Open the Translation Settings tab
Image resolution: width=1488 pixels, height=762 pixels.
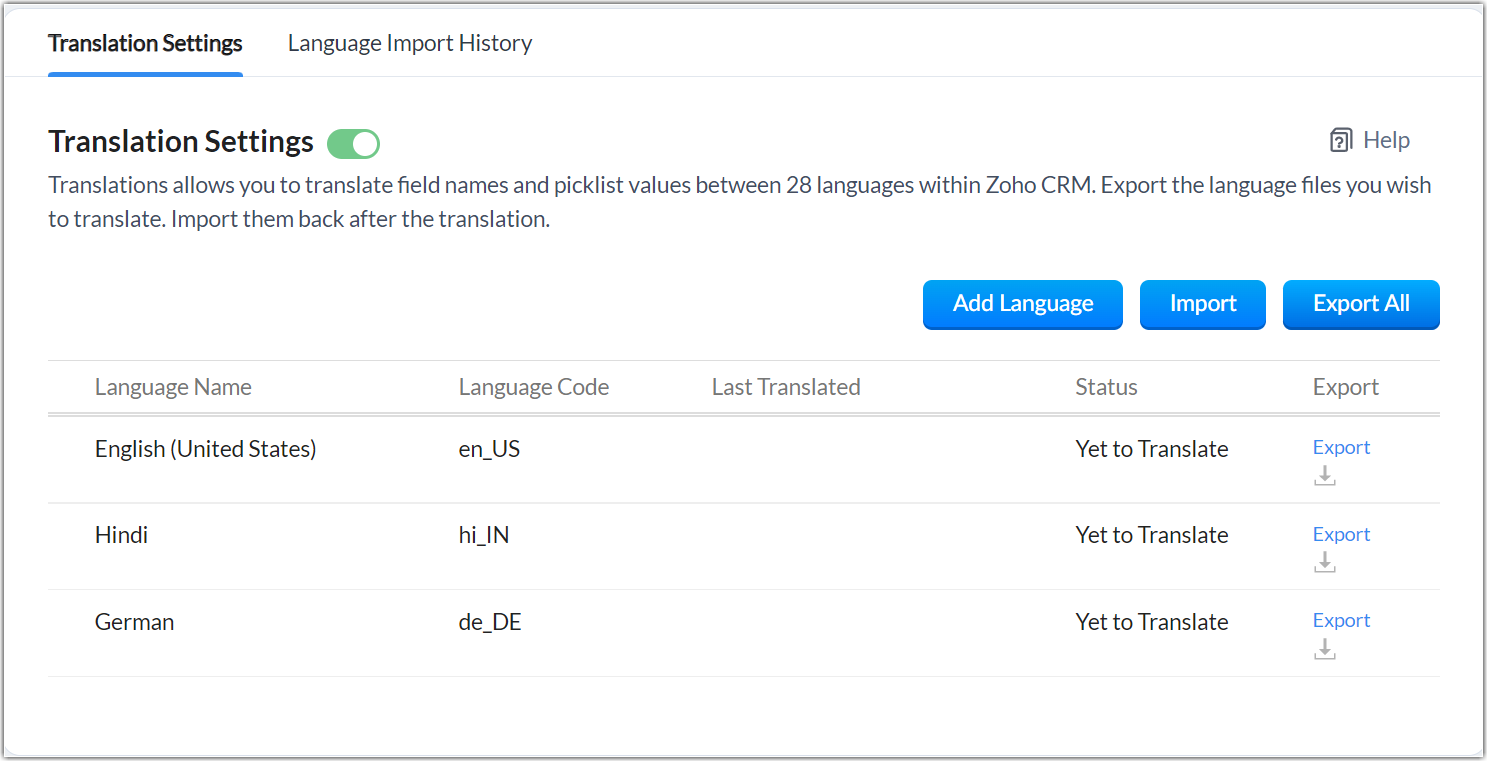[145, 43]
